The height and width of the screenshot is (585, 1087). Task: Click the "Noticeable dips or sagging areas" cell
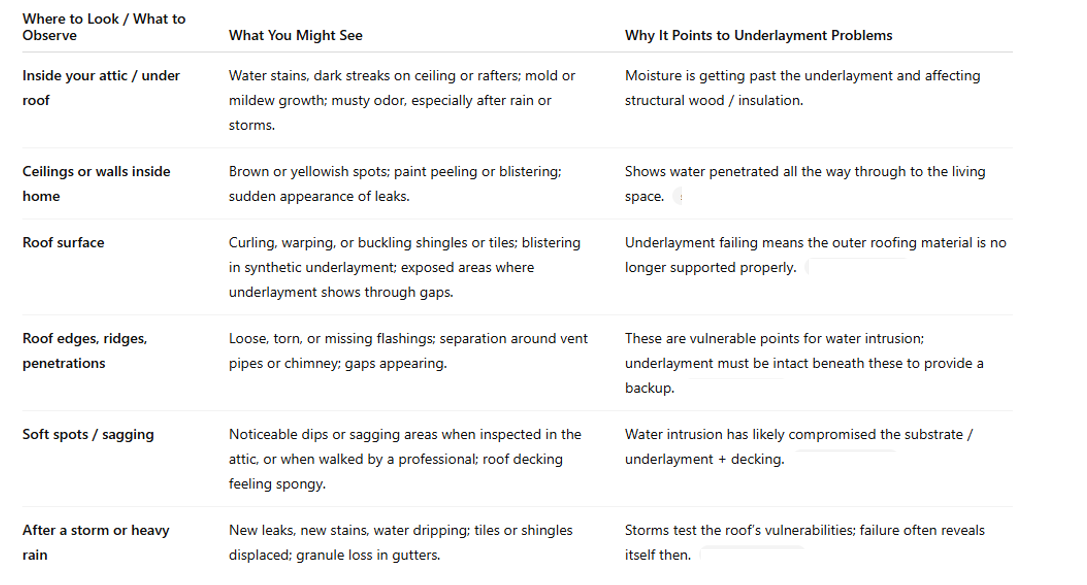[405, 460]
